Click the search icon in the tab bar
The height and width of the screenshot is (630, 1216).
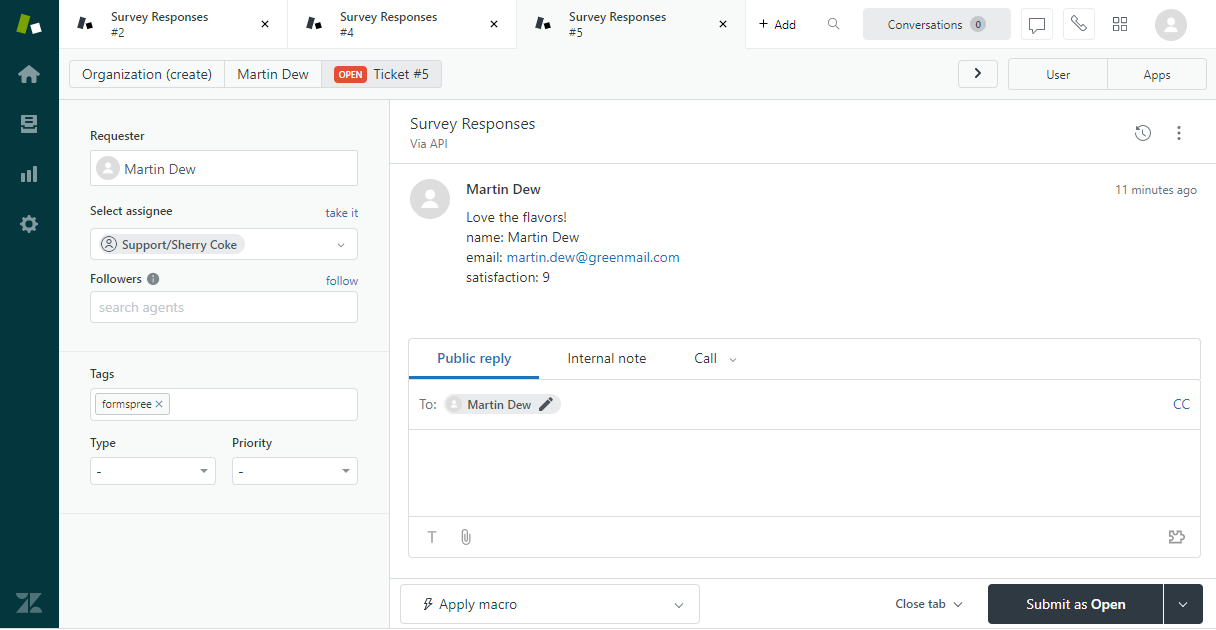(834, 24)
